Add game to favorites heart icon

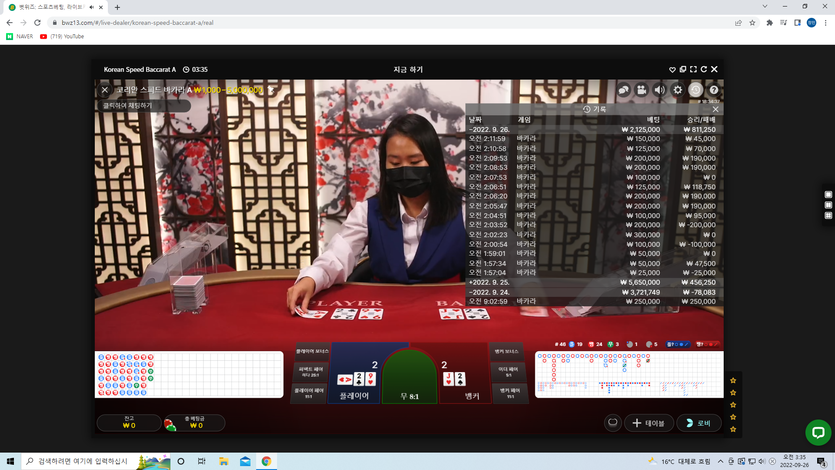[x=672, y=69]
